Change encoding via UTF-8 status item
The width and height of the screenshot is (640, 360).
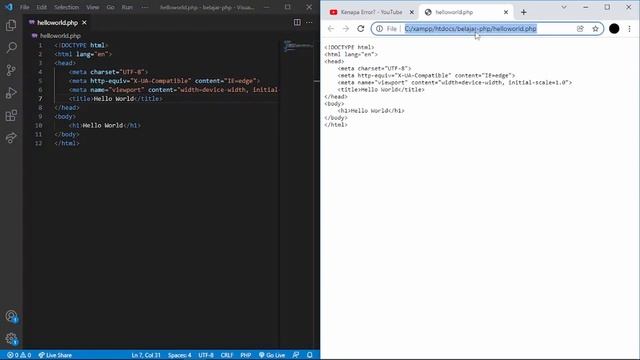click(206, 355)
